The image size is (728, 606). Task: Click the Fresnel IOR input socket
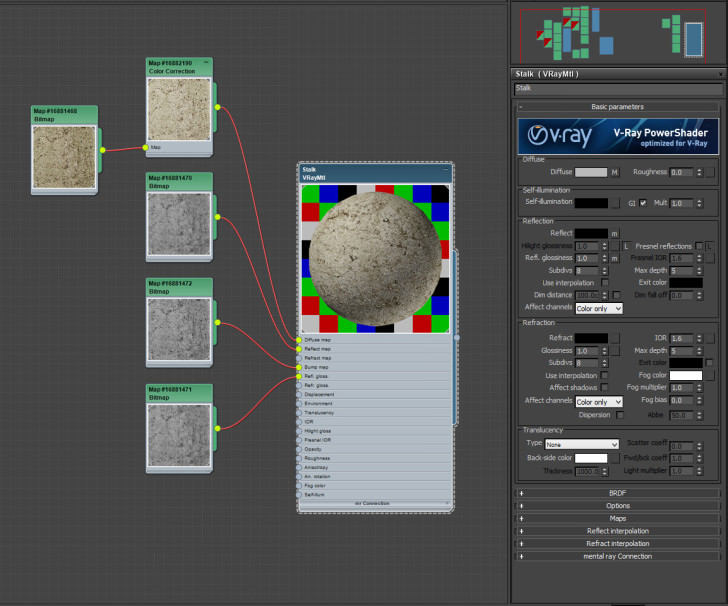pyautogui.click(x=299, y=440)
